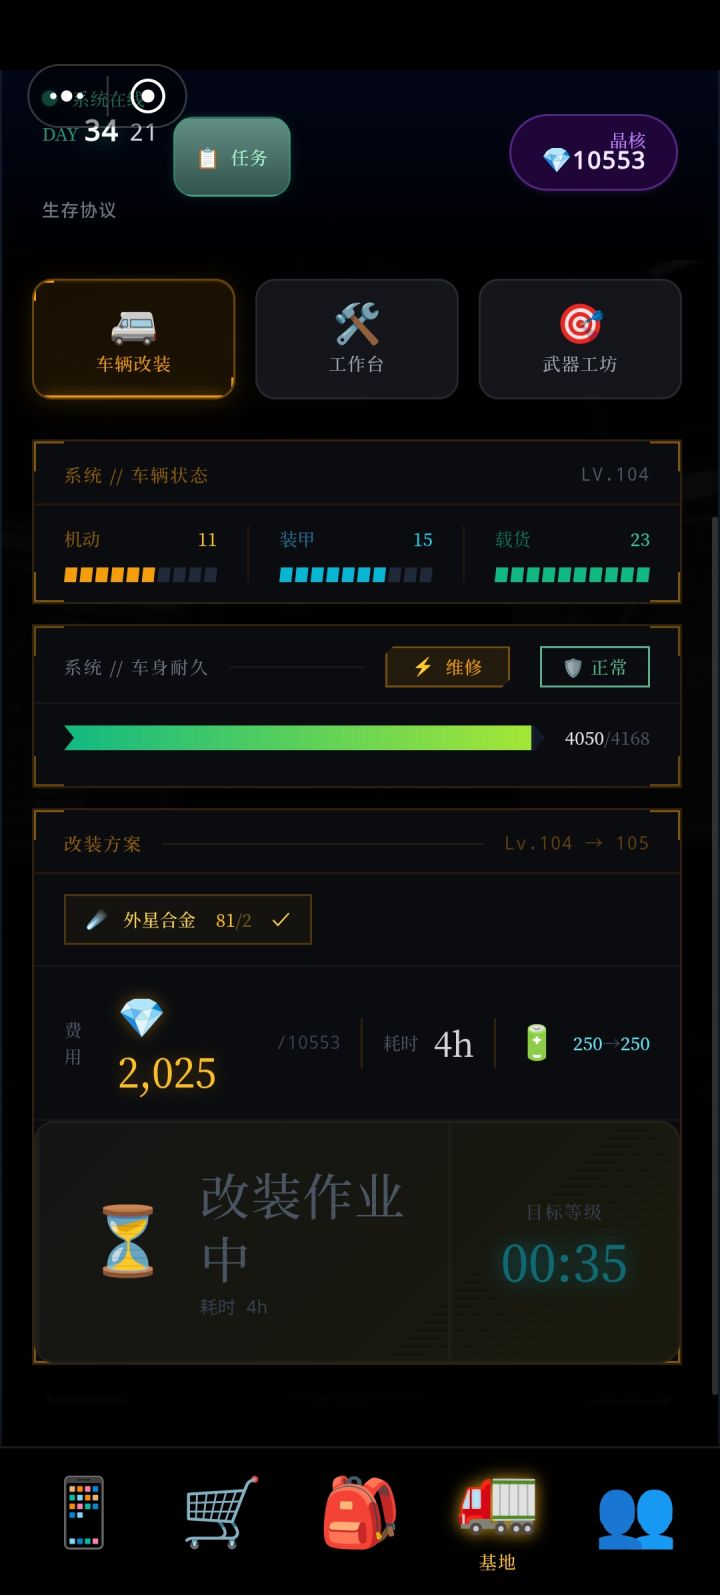Open the blue people icon

click(x=635, y=1515)
